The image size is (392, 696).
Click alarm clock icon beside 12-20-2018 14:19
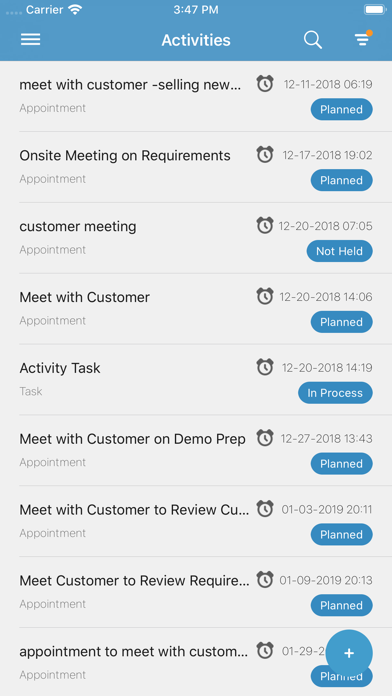point(265,367)
